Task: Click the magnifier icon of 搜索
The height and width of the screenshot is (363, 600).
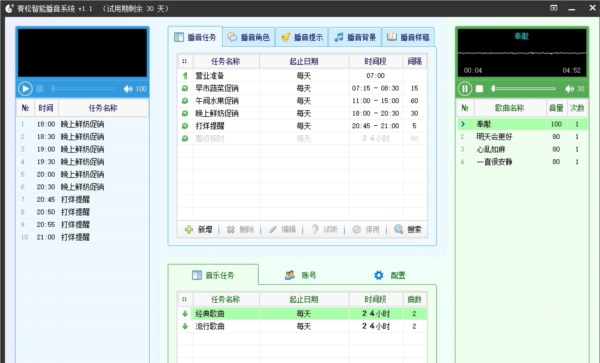Action: click(398, 229)
